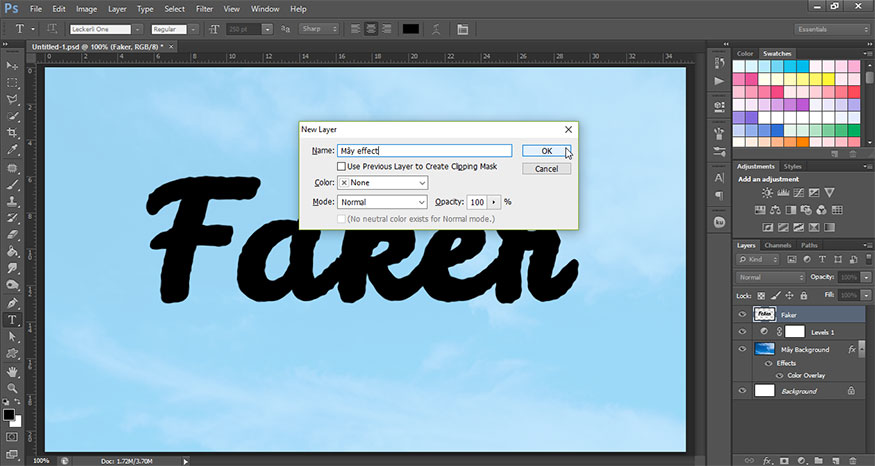Viewport: 875px width, 466px height.
Task: Select the Paint Bucket tool
Action: [x=12, y=251]
